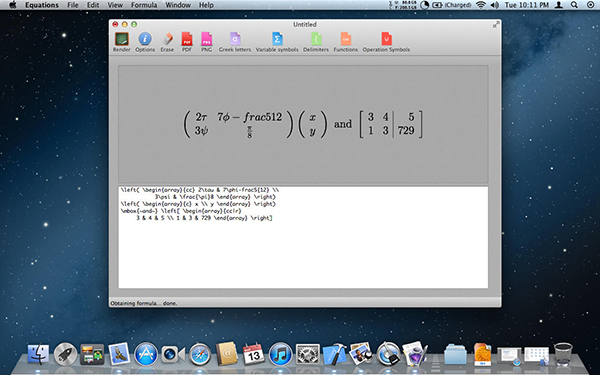Image resolution: width=600 pixels, height=375 pixels.
Task: Click the memory usage status item
Action: (x=403, y=5)
